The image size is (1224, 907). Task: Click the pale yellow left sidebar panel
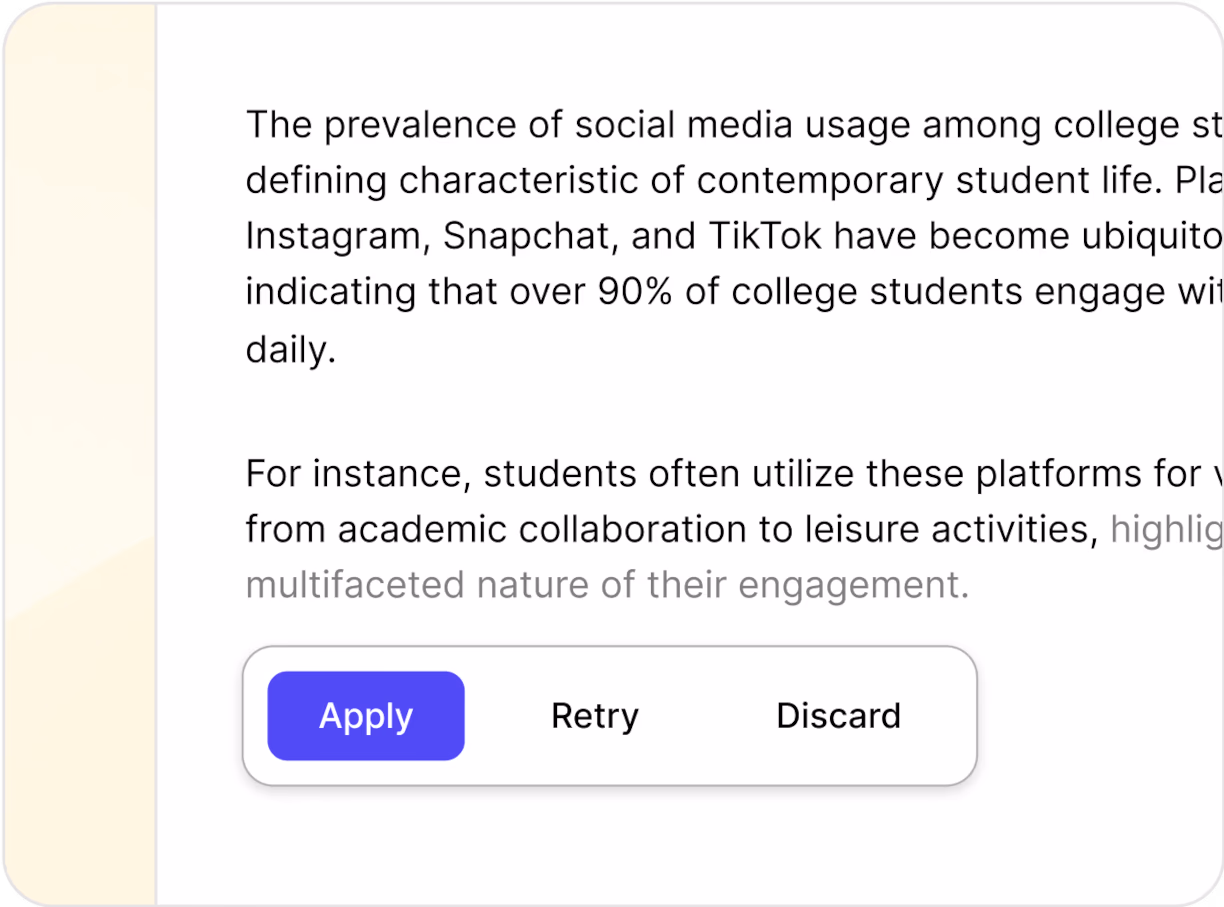point(78,450)
